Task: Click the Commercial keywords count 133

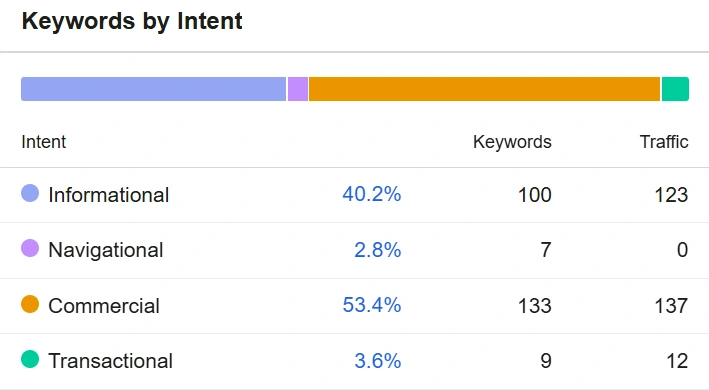Action: [x=534, y=306]
